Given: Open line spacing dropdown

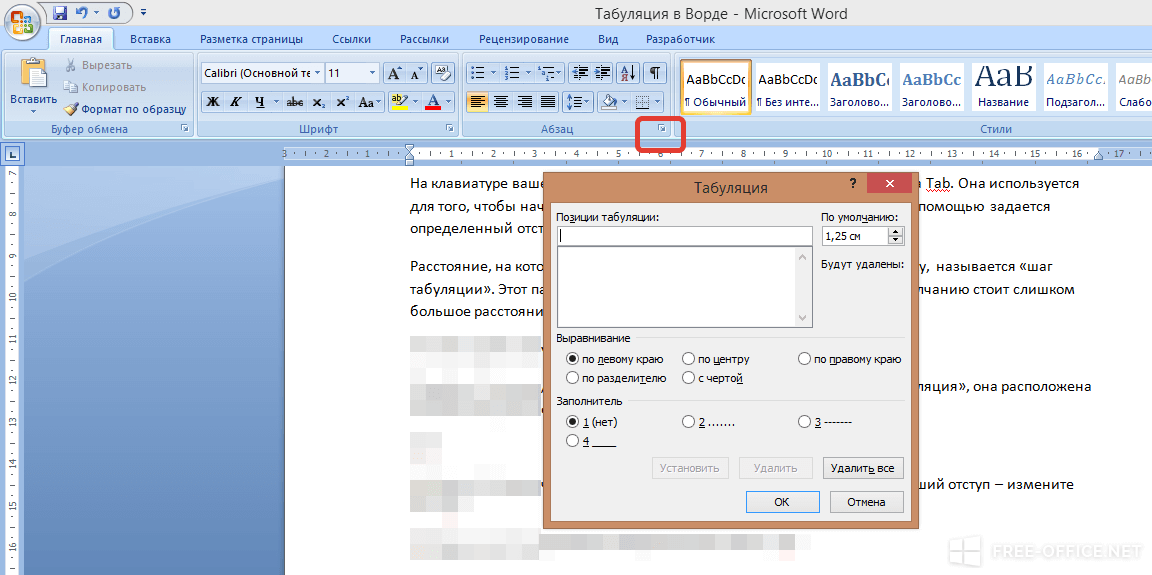Looking at the screenshot, I should click(577, 101).
